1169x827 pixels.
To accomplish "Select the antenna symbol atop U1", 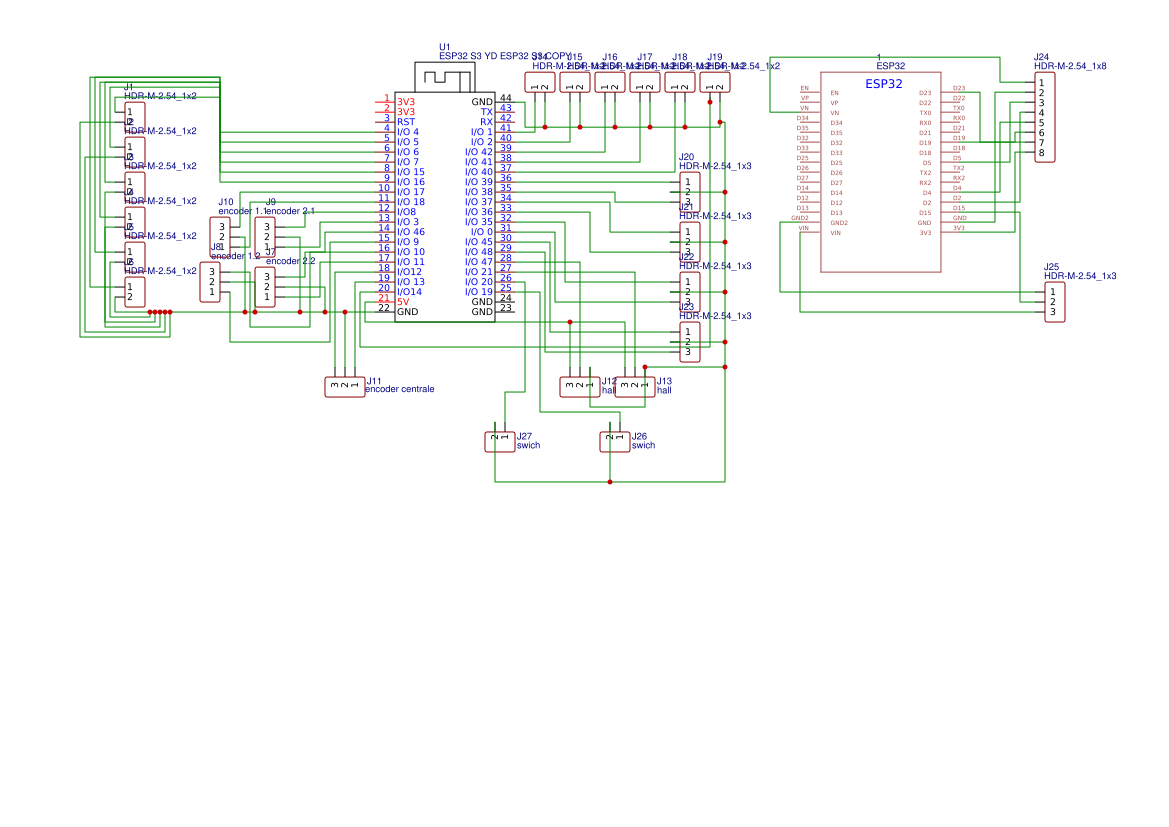I will pyautogui.click(x=444, y=78).
